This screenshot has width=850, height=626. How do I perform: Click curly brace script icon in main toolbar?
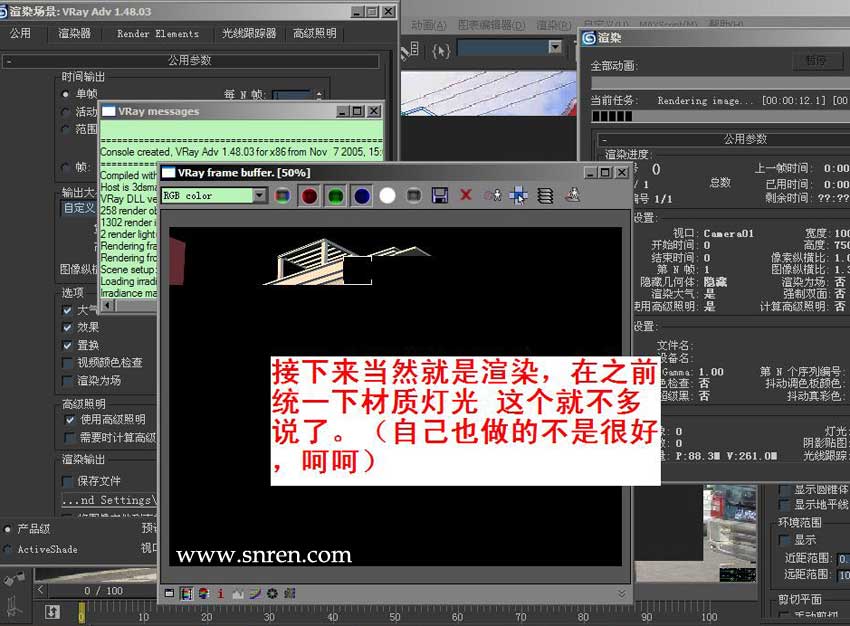click(441, 51)
